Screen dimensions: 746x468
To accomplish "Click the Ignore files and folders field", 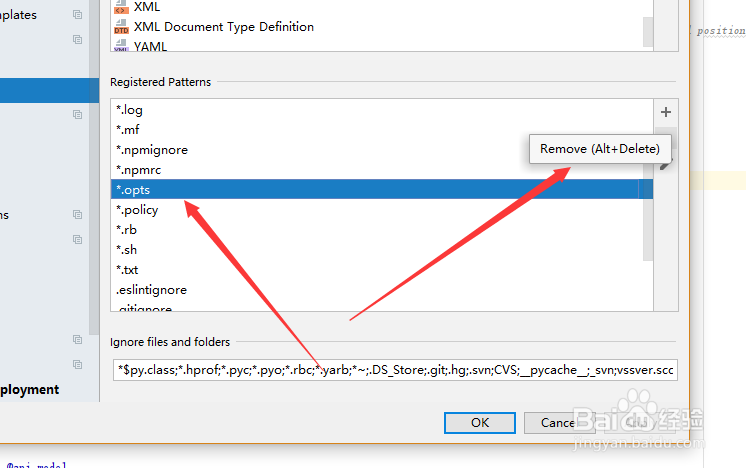I will point(394,370).
